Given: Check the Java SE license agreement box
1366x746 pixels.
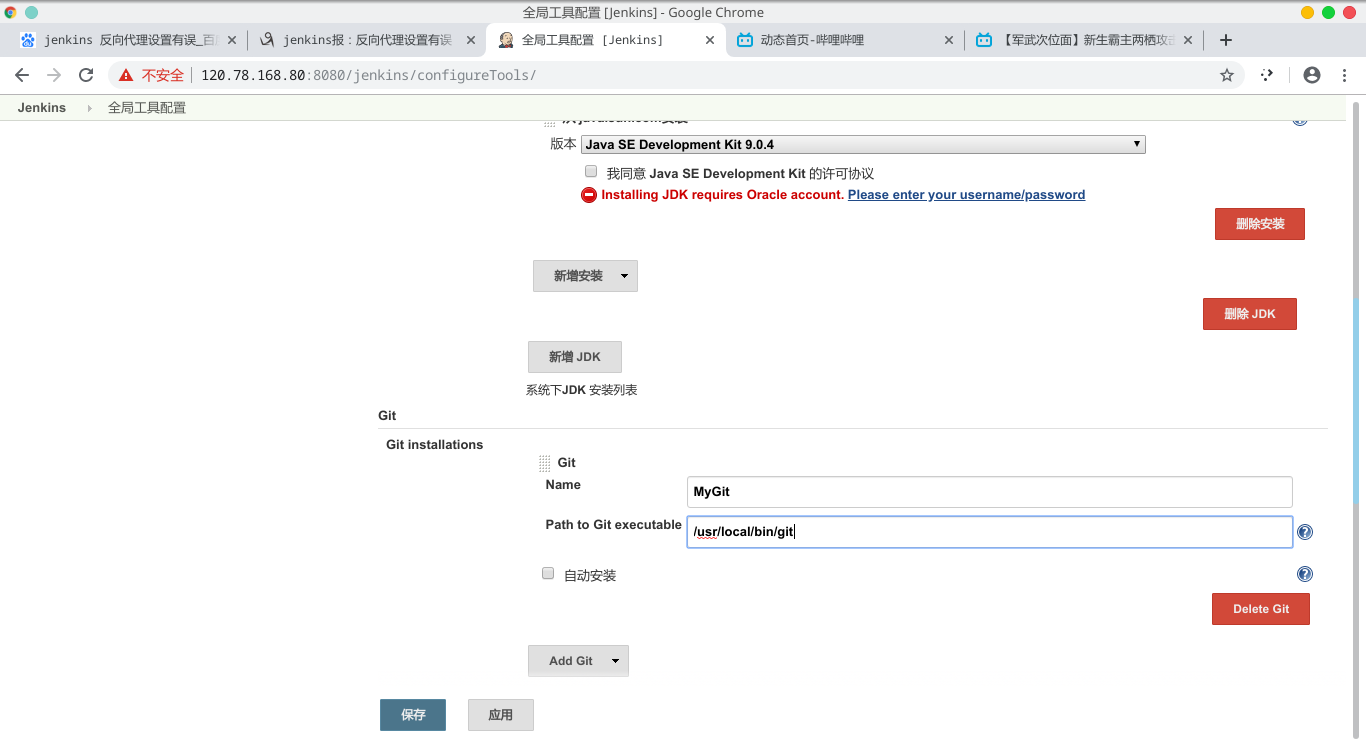Looking at the screenshot, I should click(591, 172).
